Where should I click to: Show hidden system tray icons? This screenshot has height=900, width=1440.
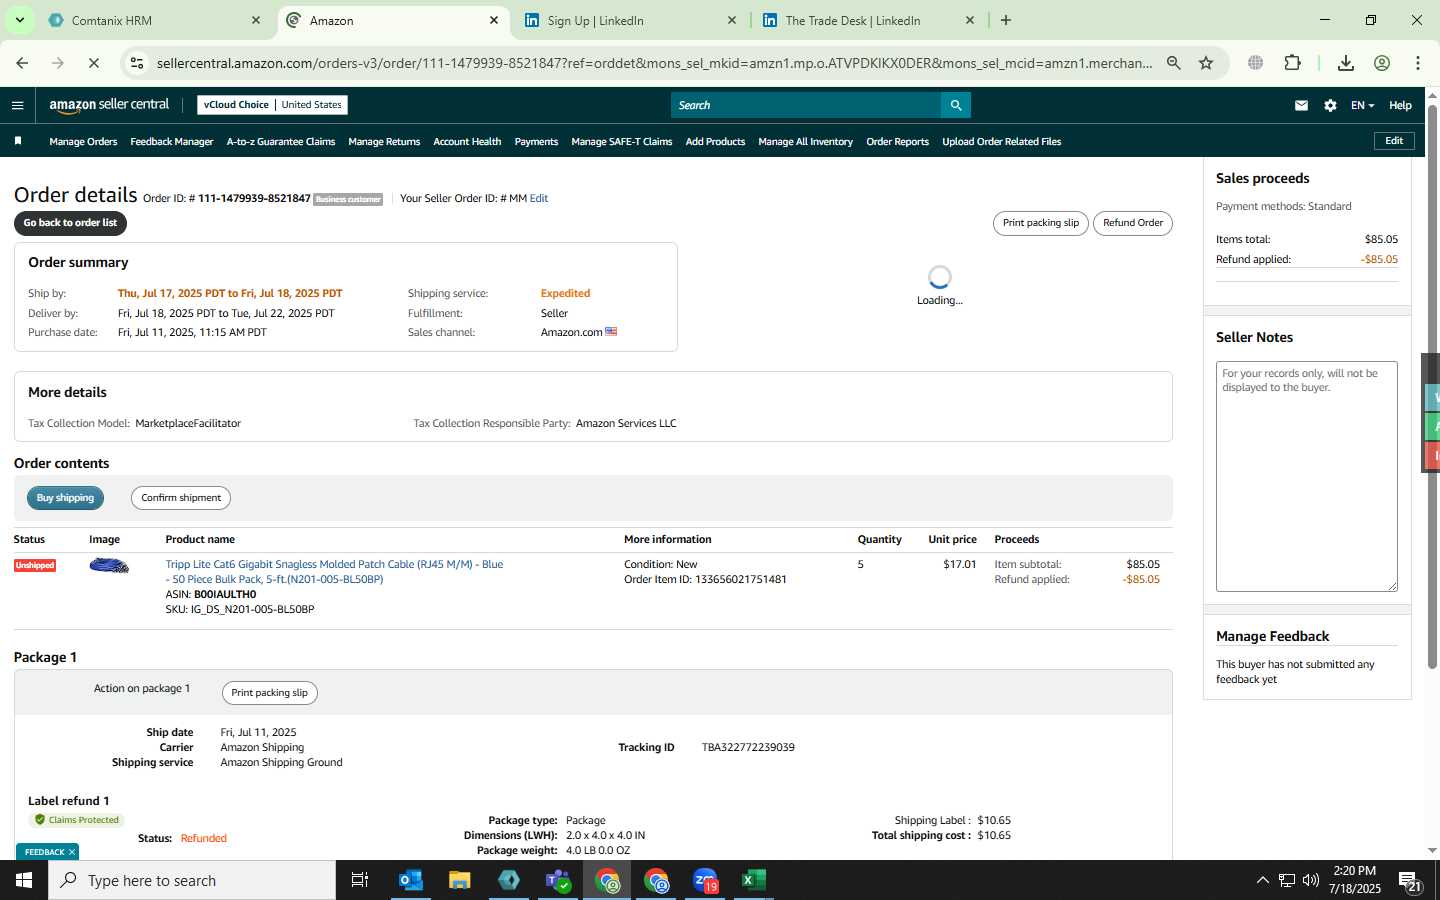pyautogui.click(x=1262, y=880)
